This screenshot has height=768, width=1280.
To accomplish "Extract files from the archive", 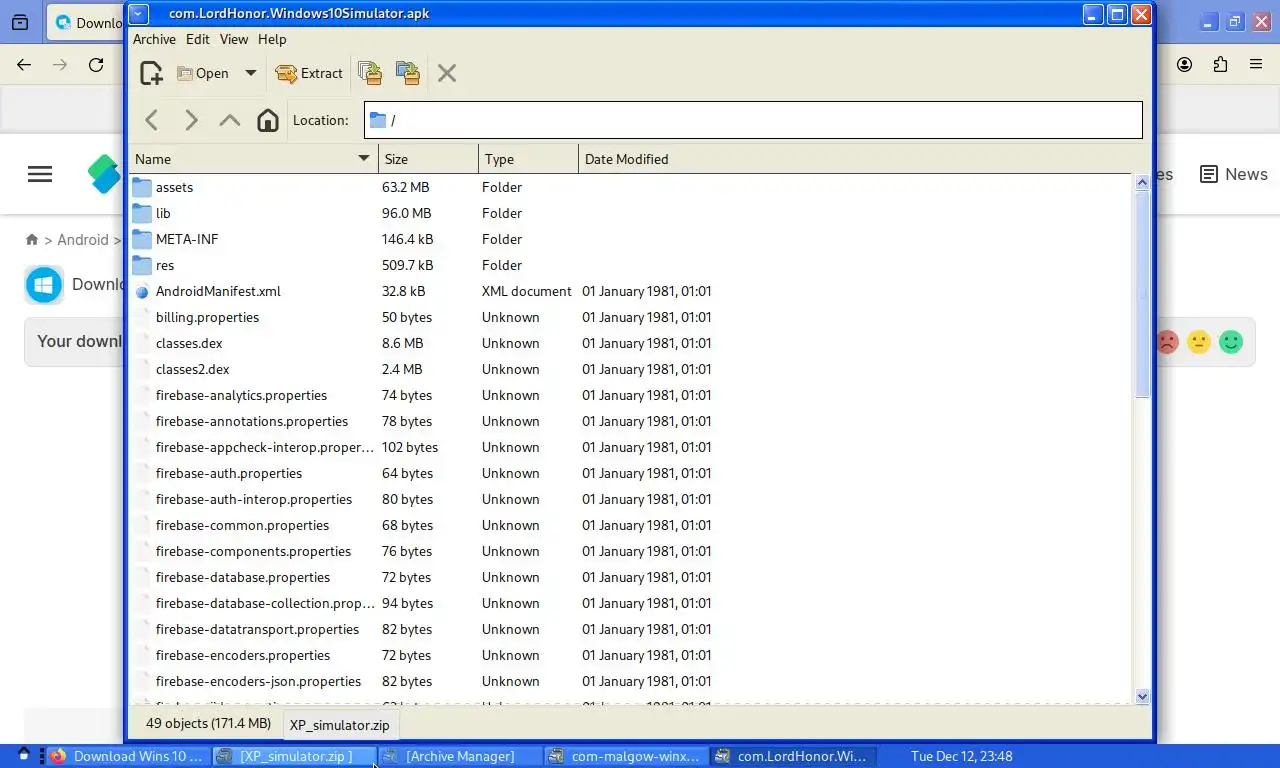I will pyautogui.click(x=309, y=73).
